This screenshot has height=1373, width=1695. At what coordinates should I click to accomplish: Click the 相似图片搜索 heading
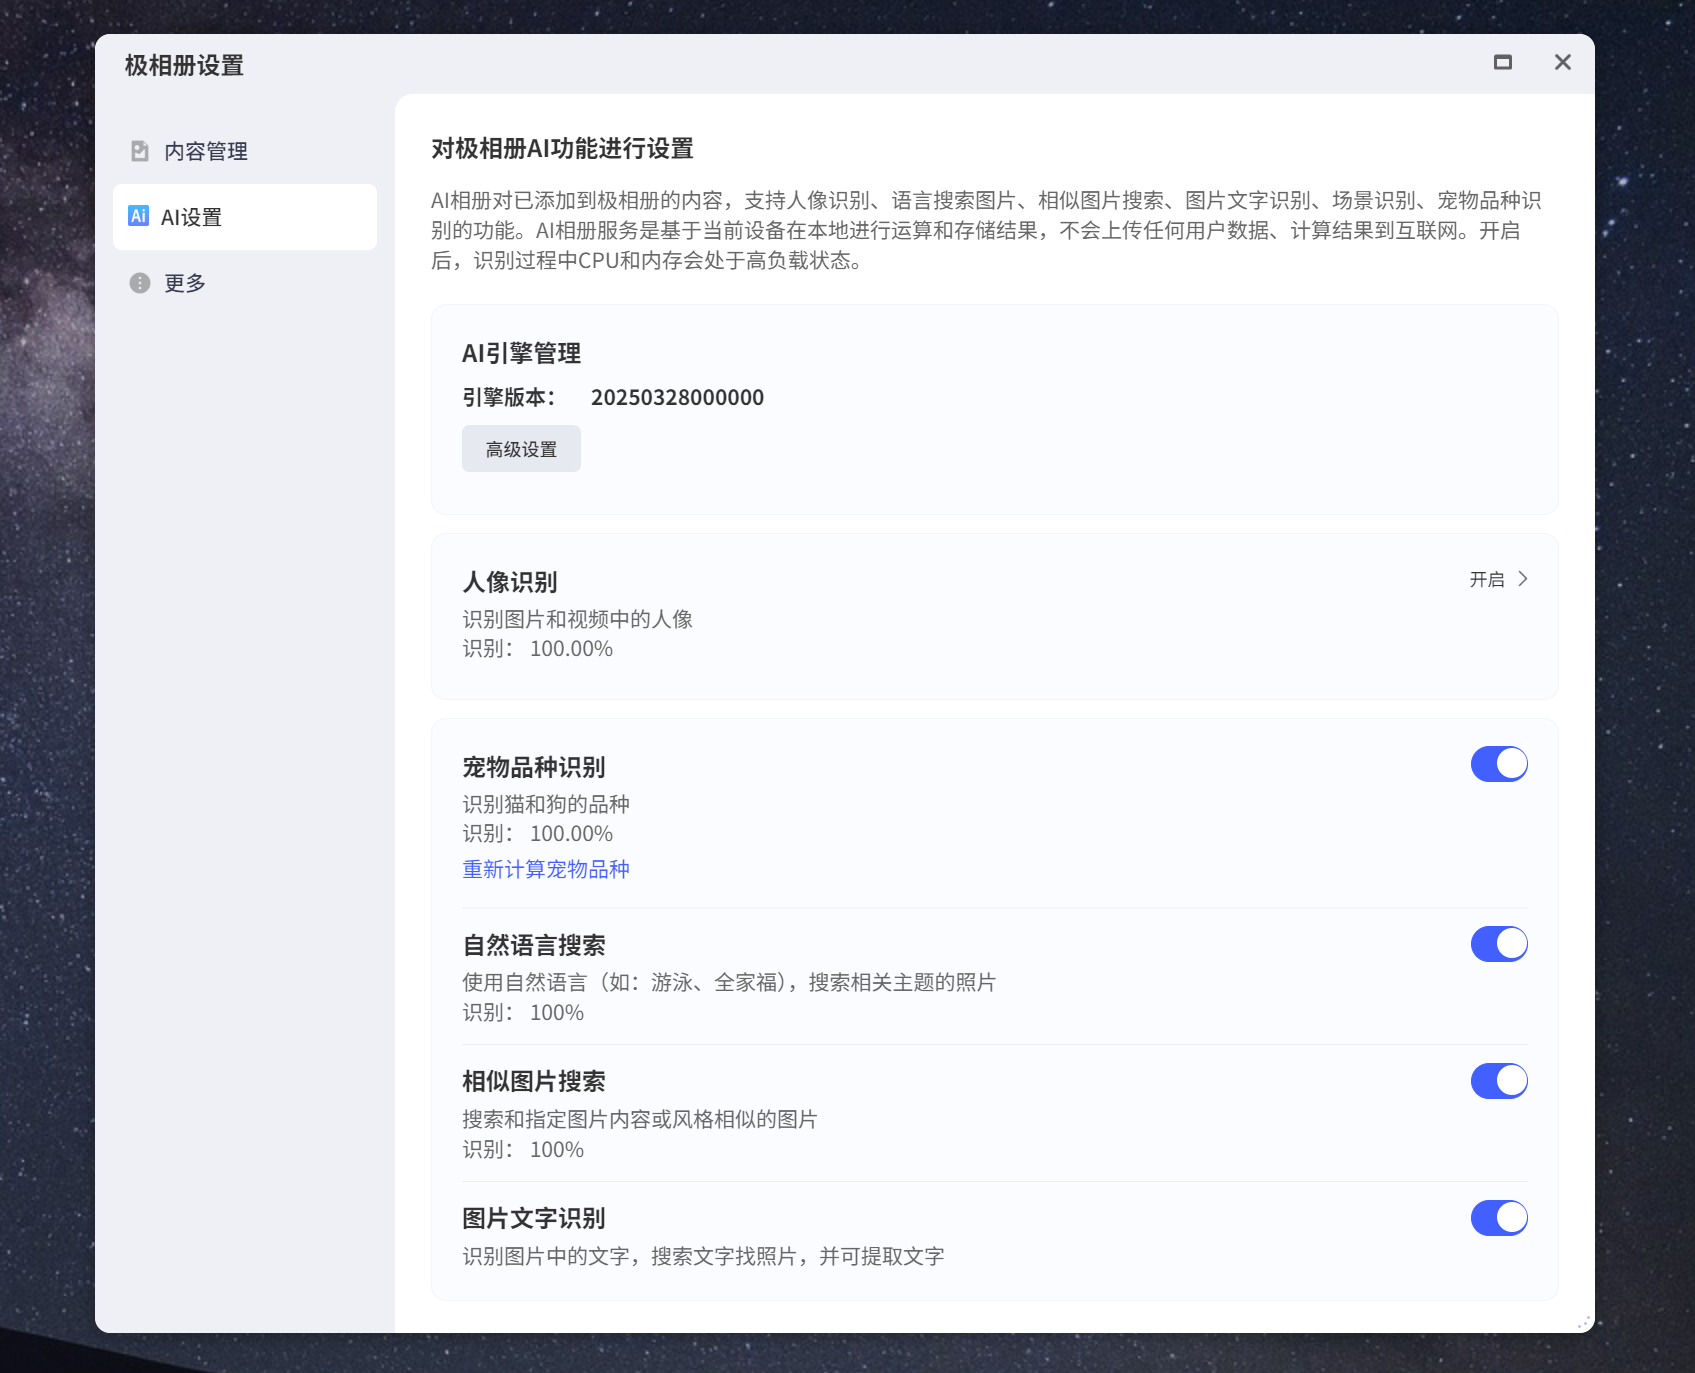click(534, 1081)
